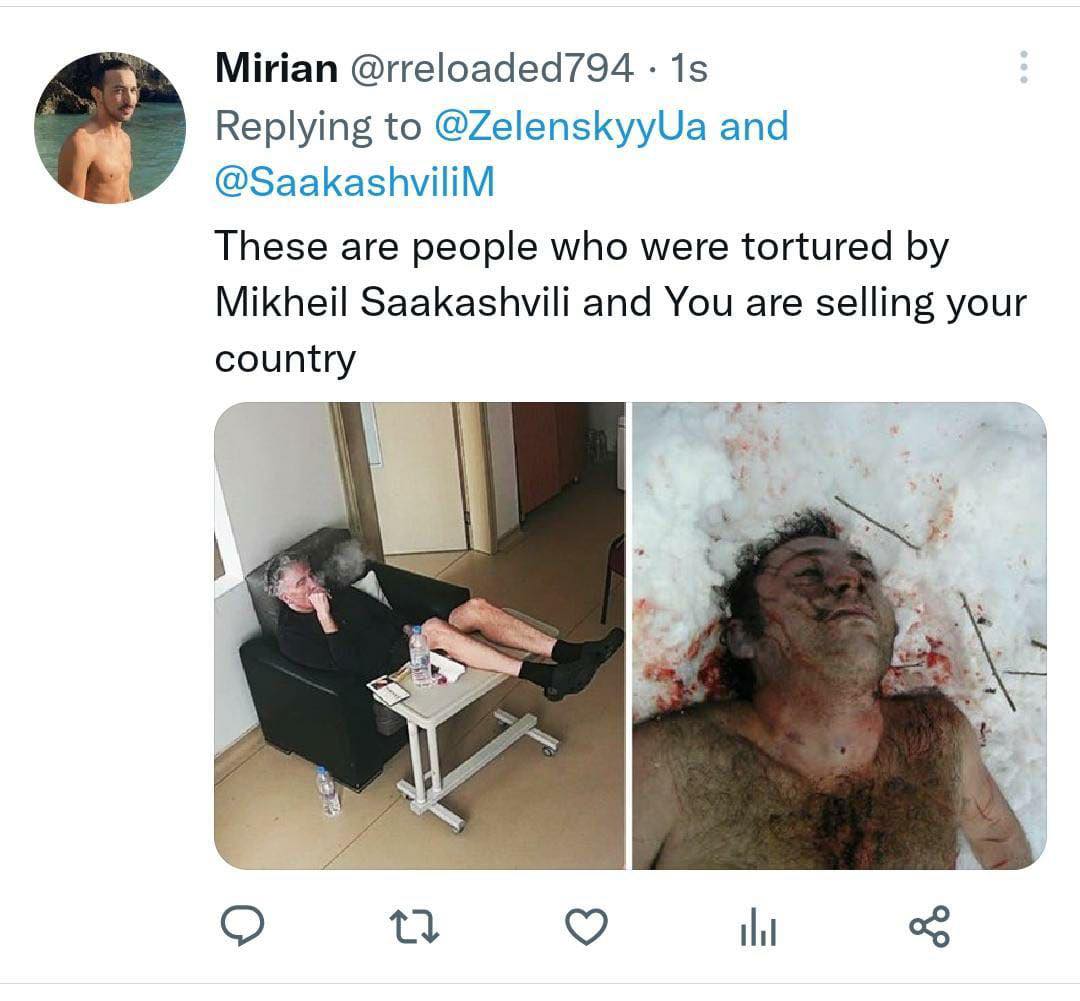Open the @rreloaded794 handle
Viewport: 1080px width, 1001px height.
[x=491, y=68]
